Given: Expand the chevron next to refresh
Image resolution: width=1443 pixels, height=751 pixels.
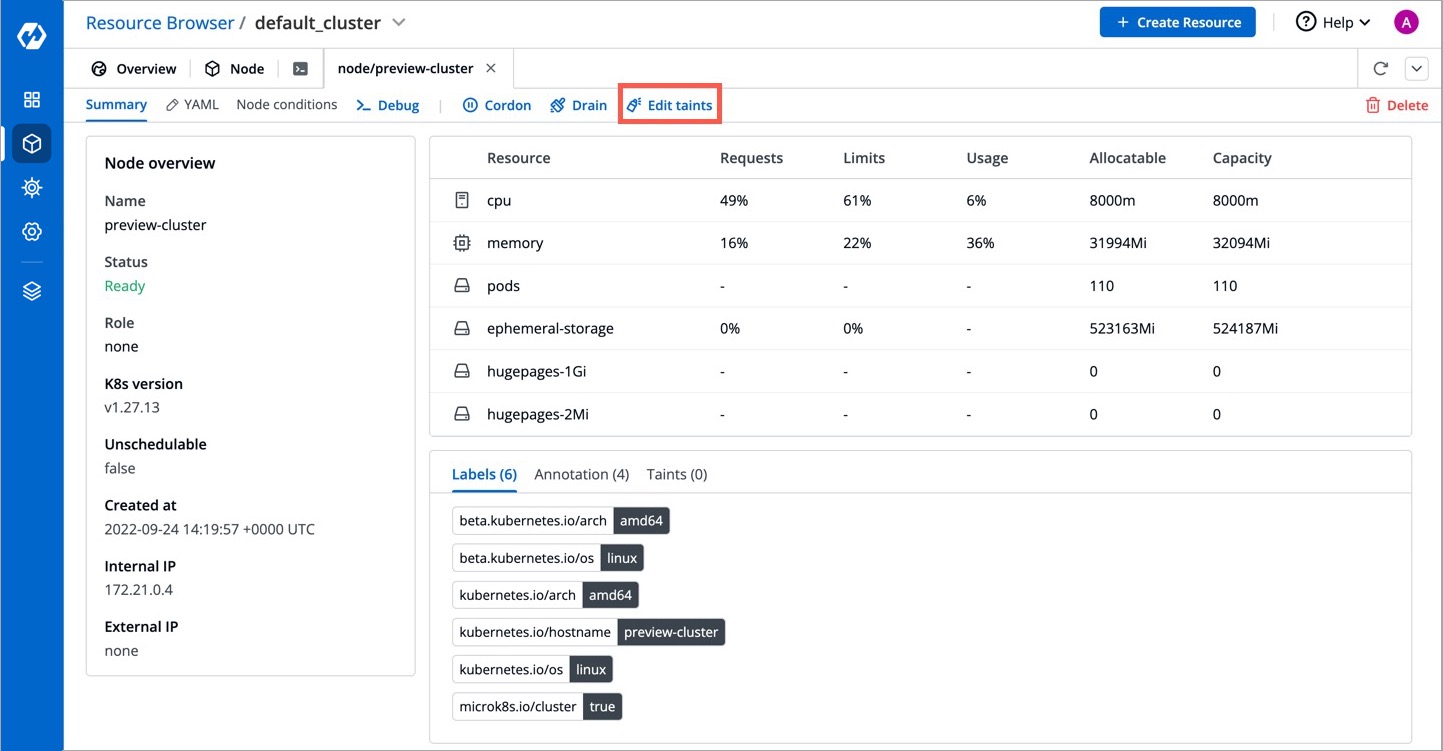Looking at the screenshot, I should [1417, 69].
